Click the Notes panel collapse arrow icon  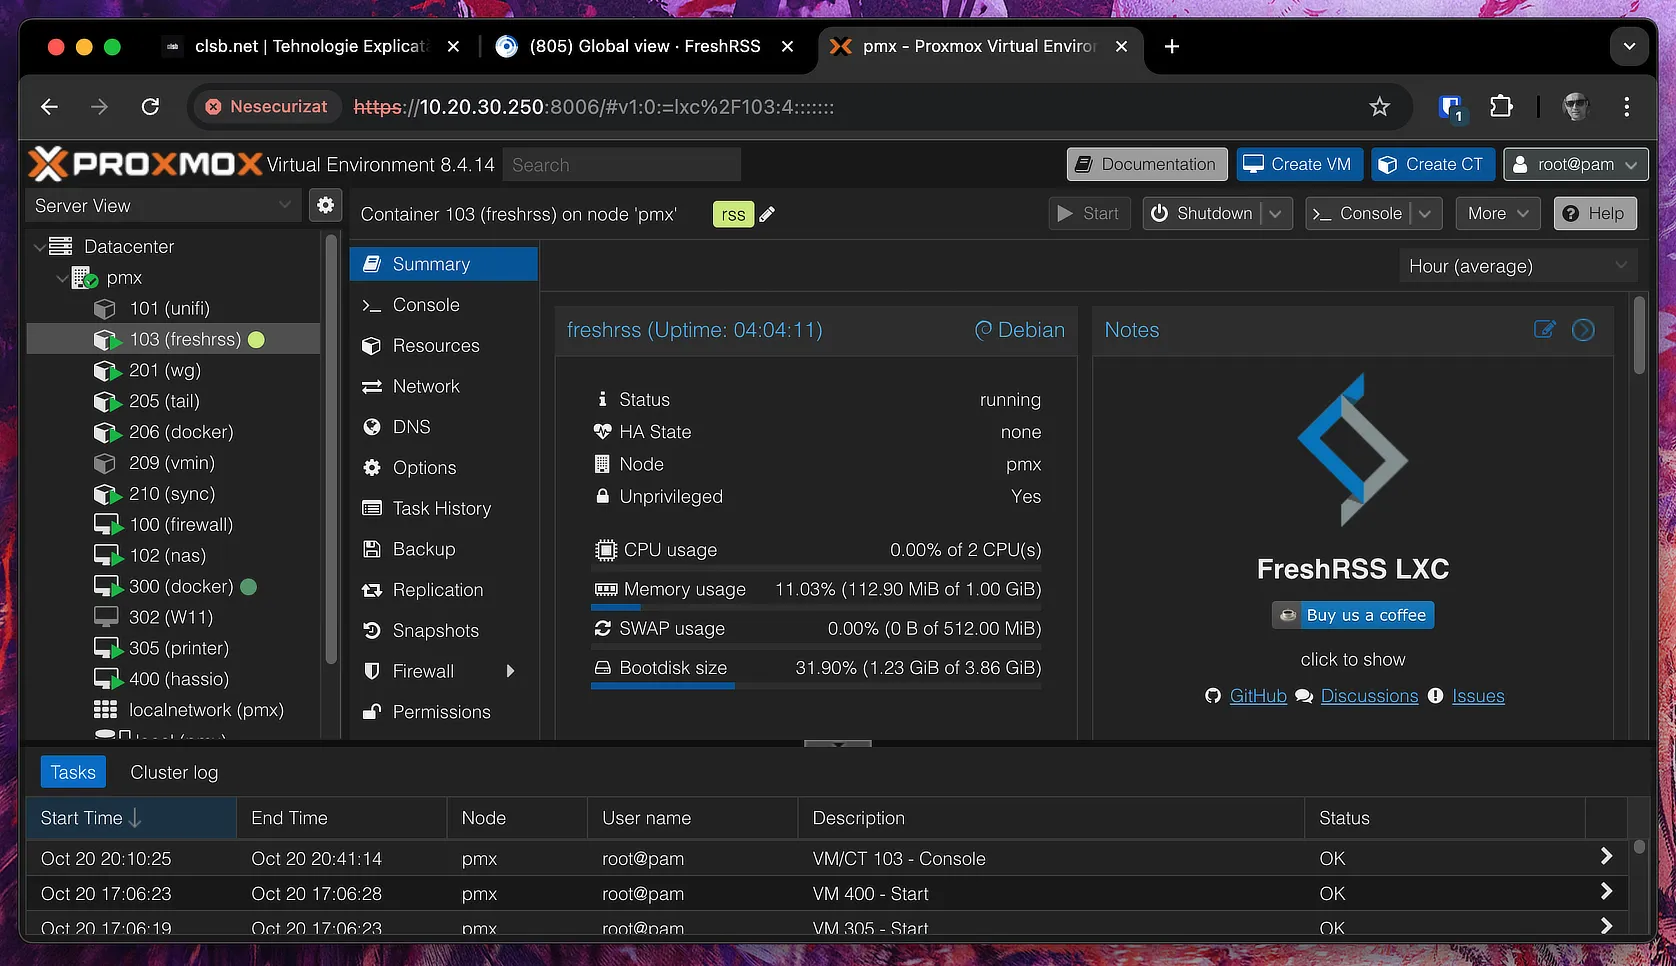pyautogui.click(x=1583, y=329)
